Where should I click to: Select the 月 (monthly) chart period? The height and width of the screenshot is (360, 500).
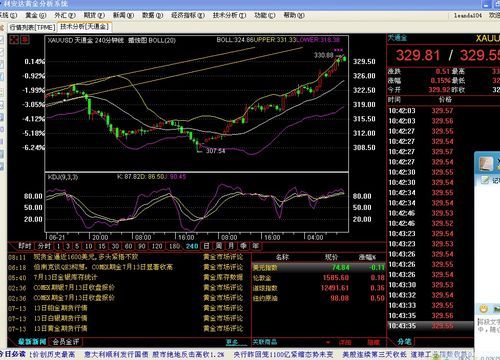coord(231,246)
